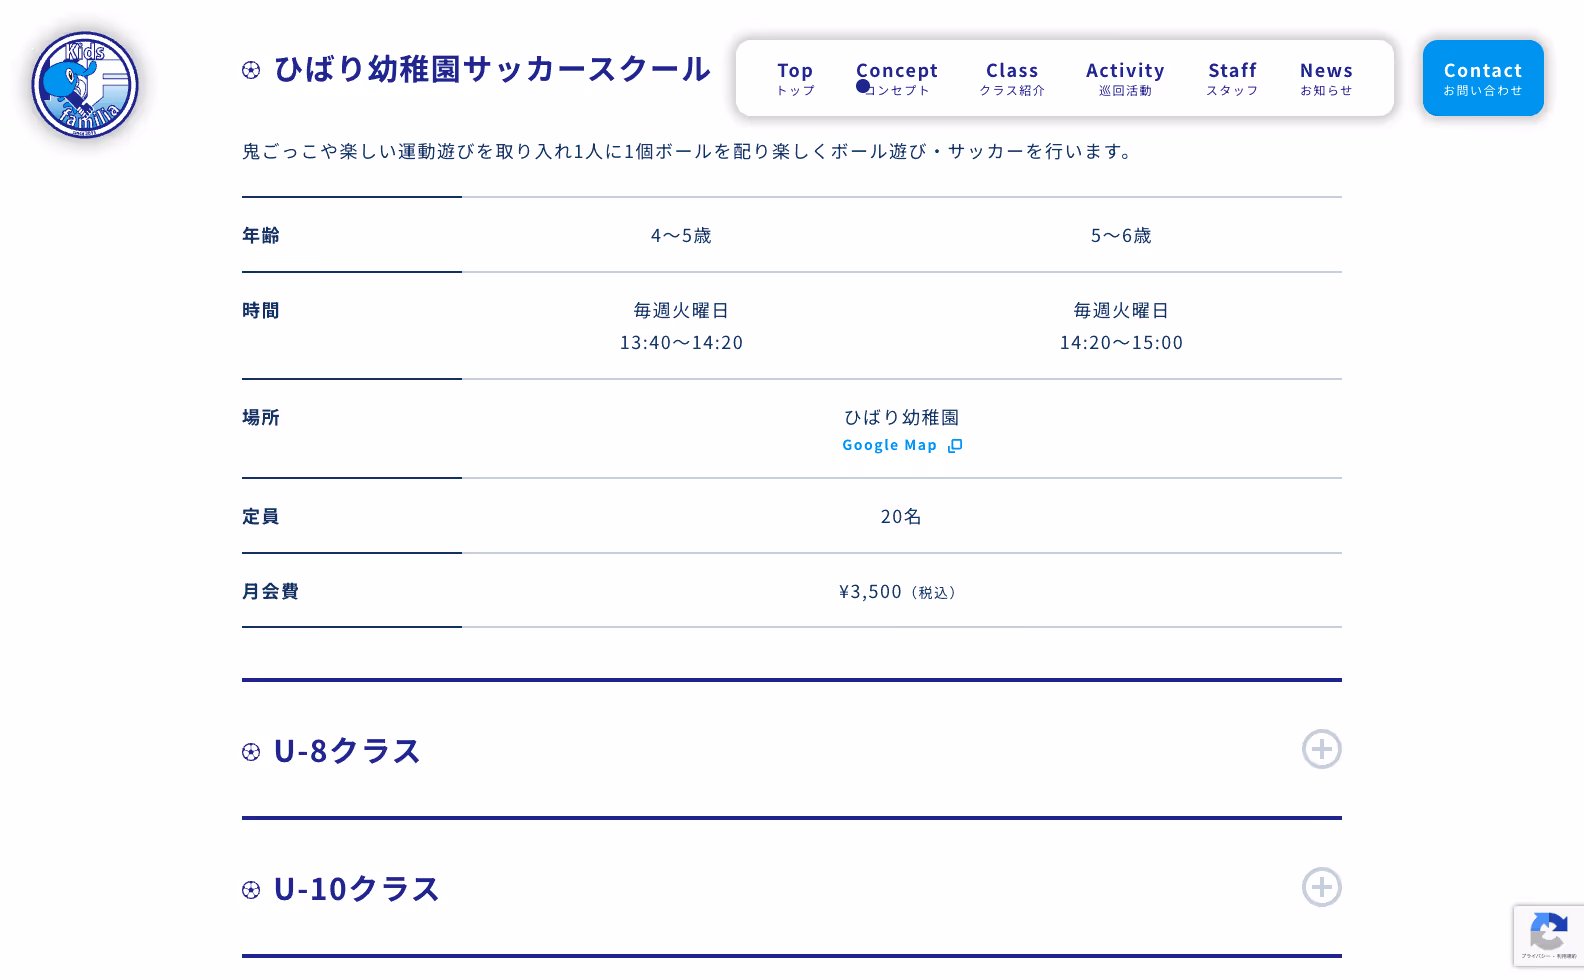Open the Staff スタッフ menu item
The height and width of the screenshot is (980, 1584).
point(1232,78)
